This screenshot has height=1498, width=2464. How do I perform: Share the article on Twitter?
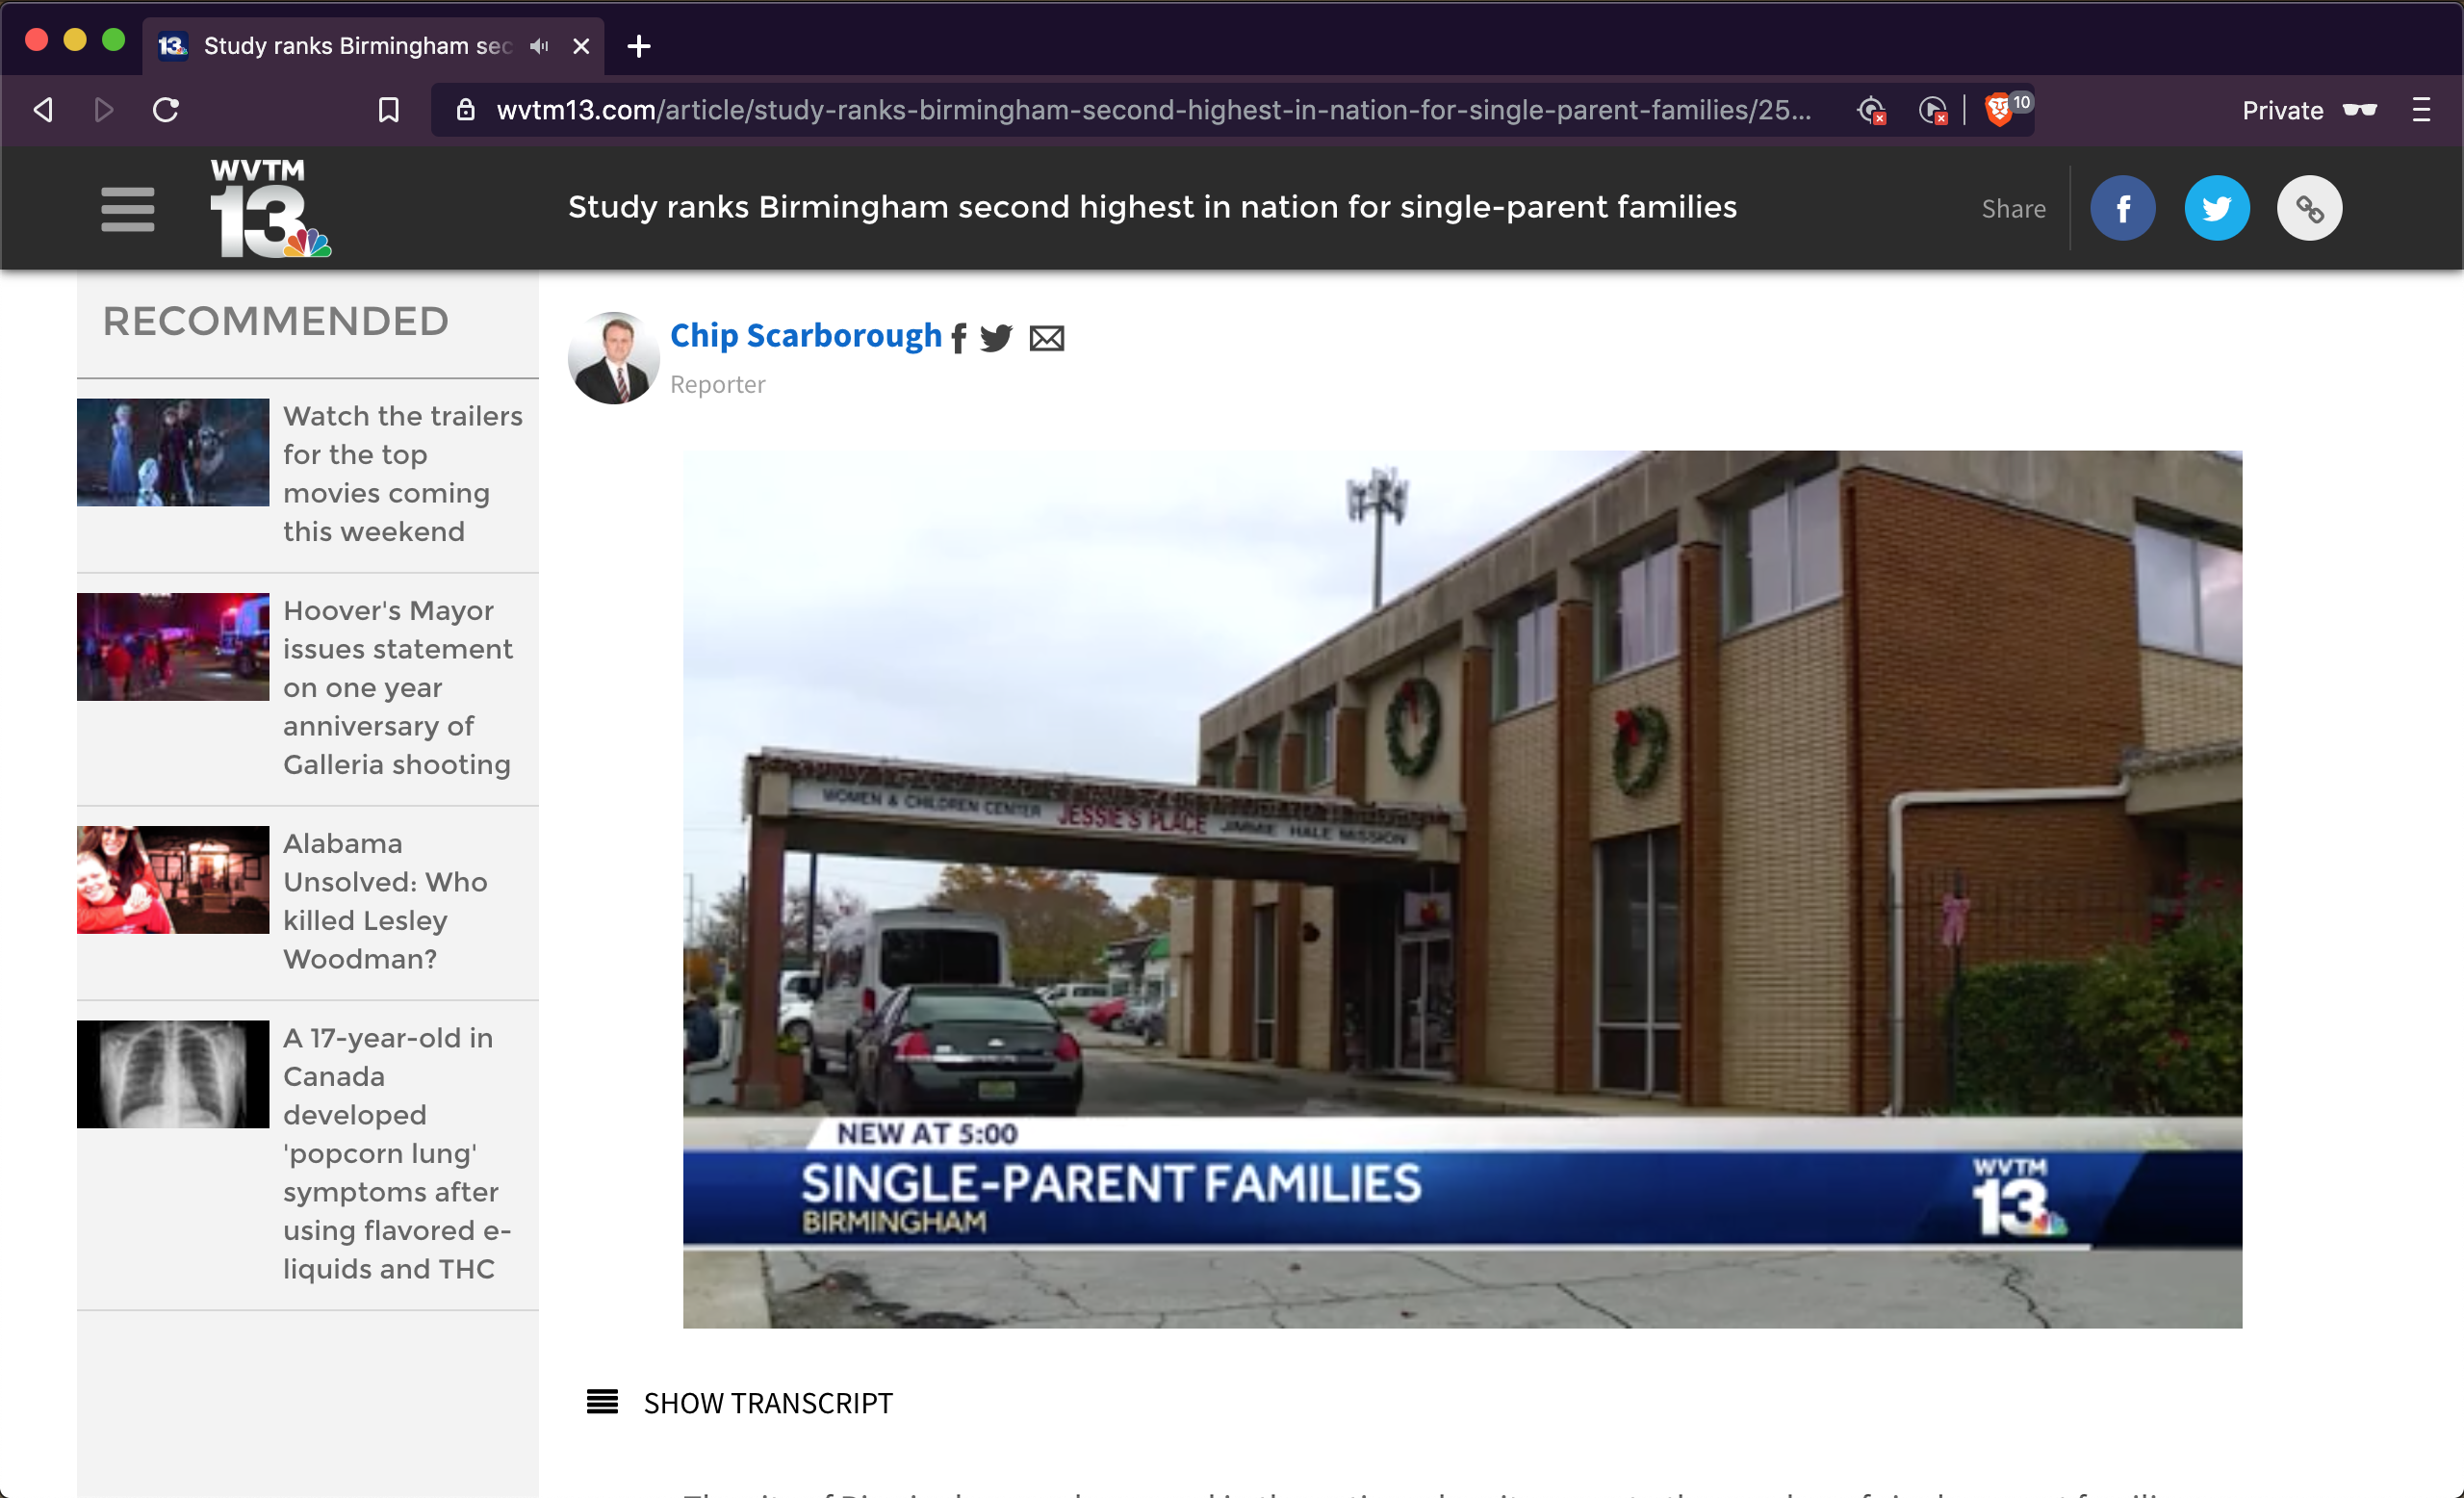2217,207
